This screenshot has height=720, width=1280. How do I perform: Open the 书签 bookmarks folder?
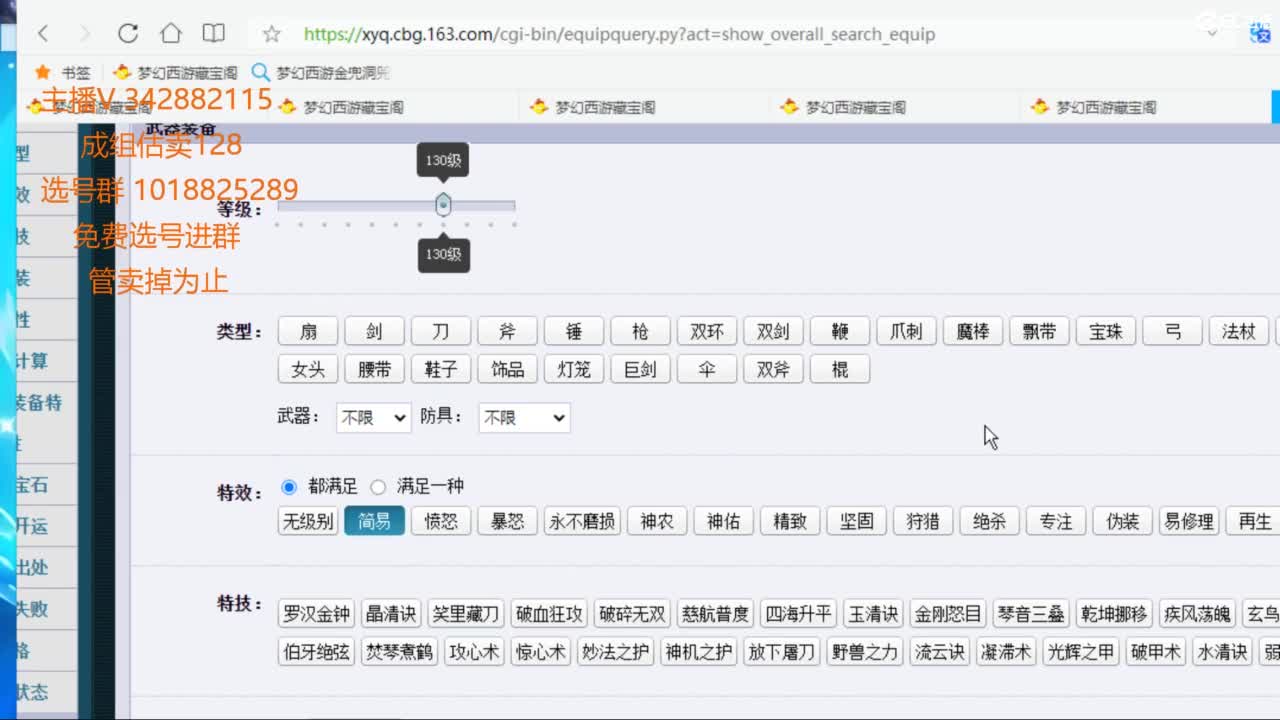click(x=63, y=72)
